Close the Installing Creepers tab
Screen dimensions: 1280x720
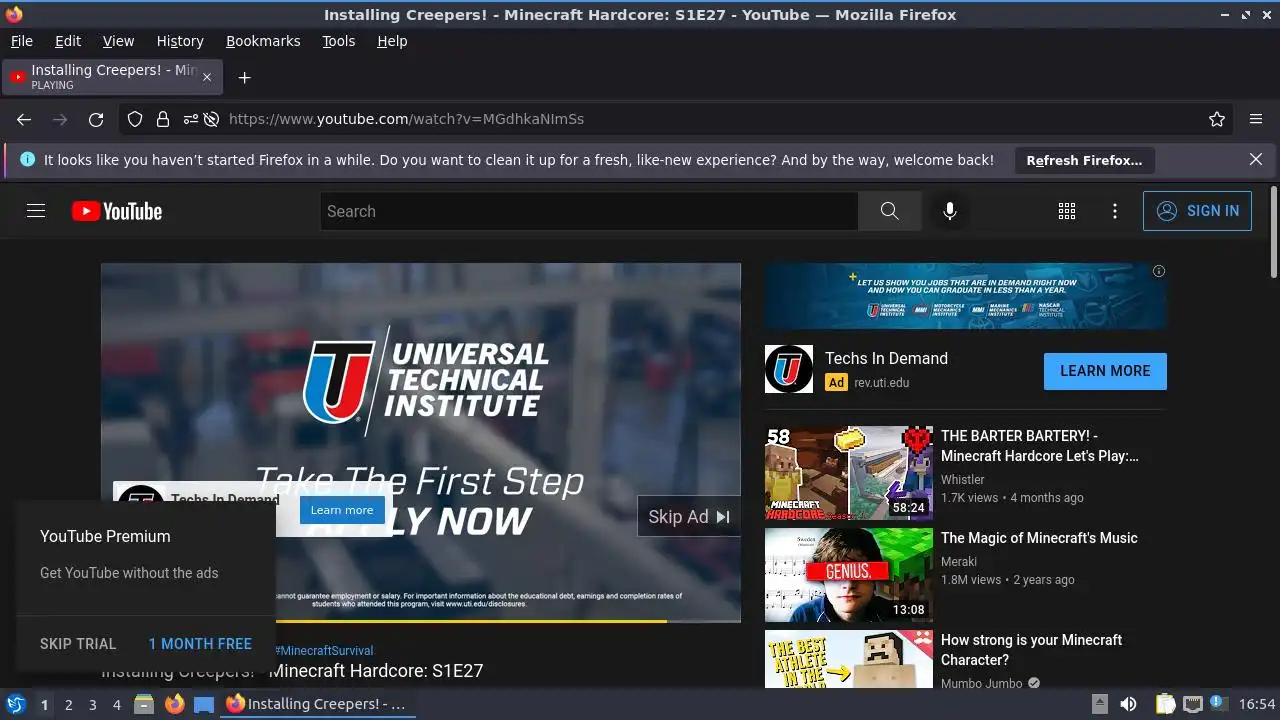pos(207,77)
